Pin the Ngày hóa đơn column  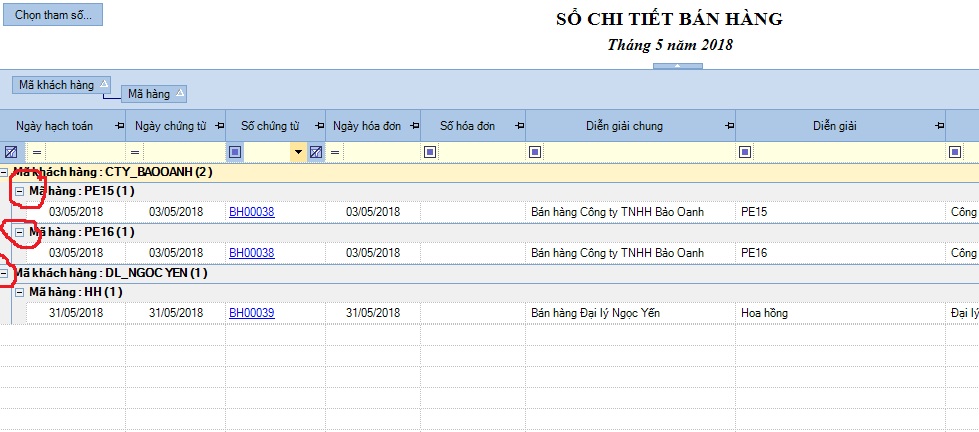click(x=415, y=126)
